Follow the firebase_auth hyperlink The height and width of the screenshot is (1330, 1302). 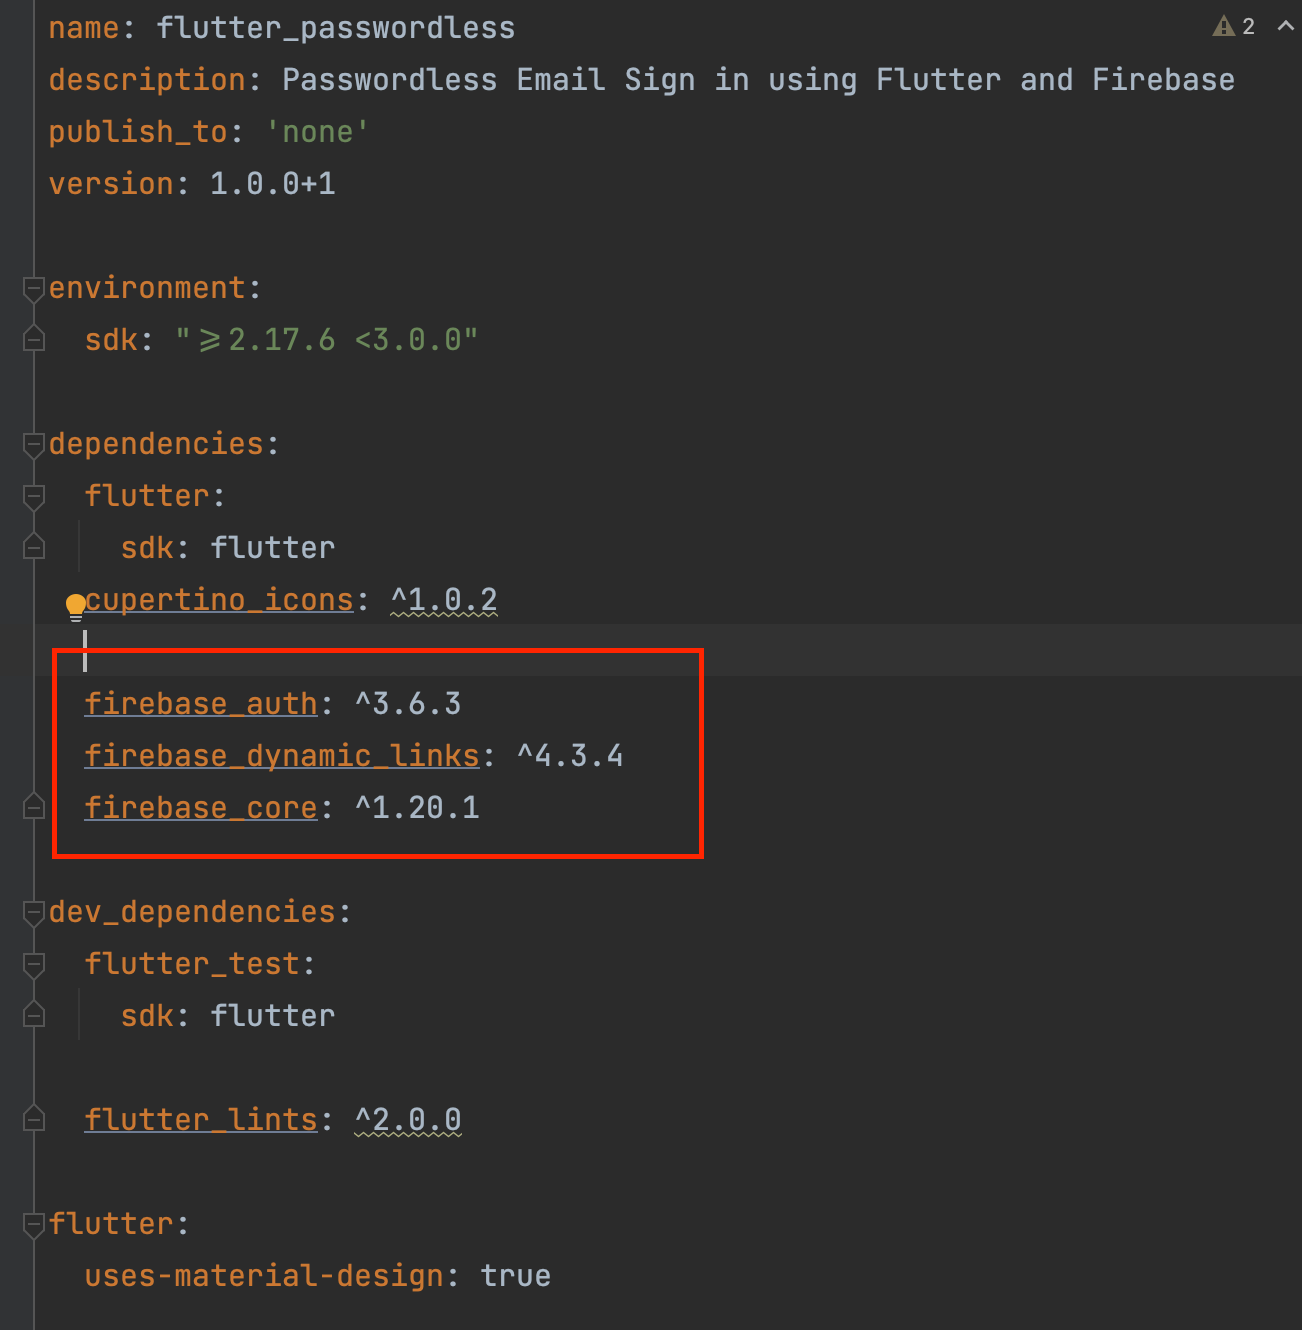[200, 703]
